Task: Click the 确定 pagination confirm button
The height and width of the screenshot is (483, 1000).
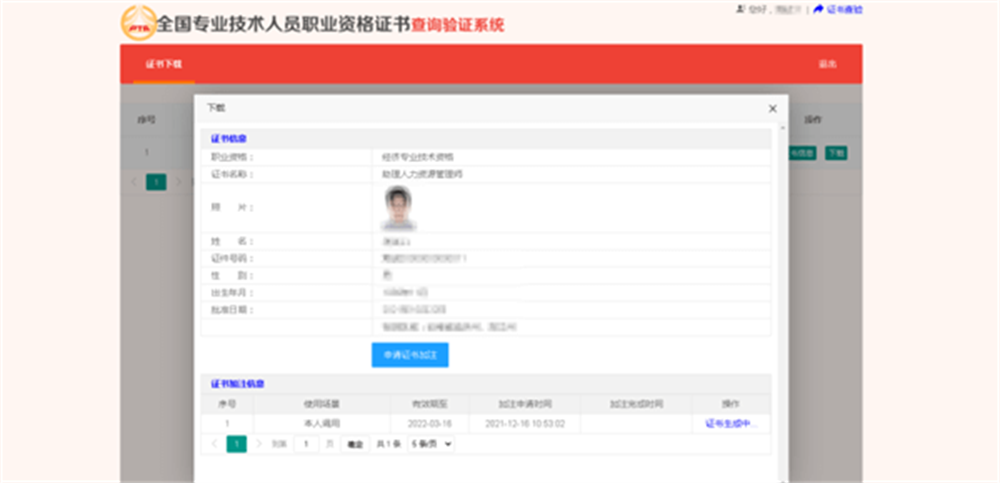Action: [355, 445]
